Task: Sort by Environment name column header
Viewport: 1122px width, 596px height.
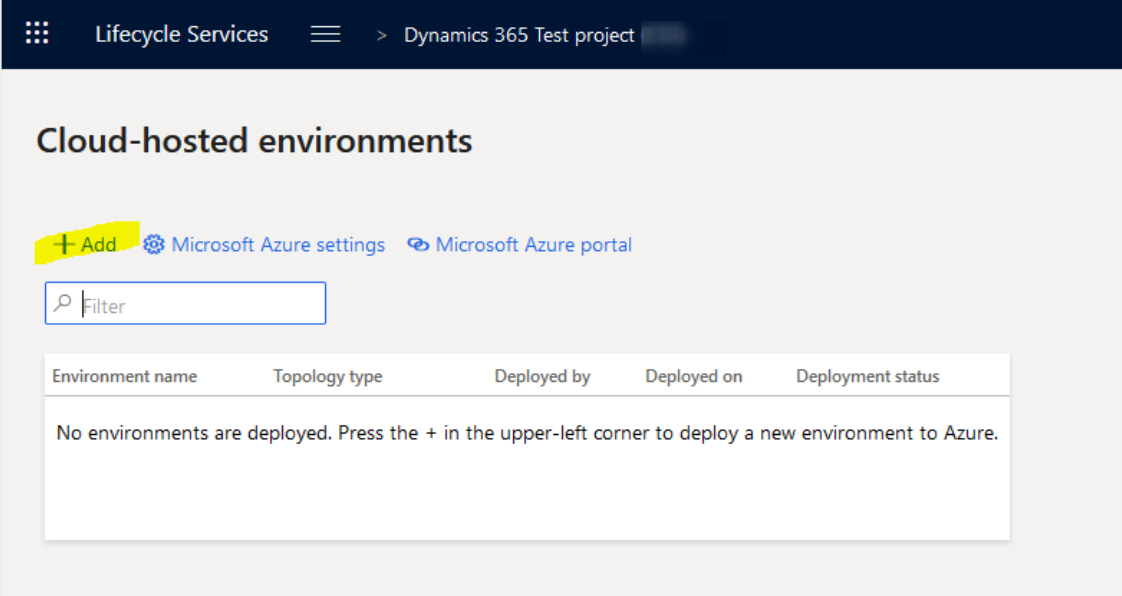Action: 125,376
